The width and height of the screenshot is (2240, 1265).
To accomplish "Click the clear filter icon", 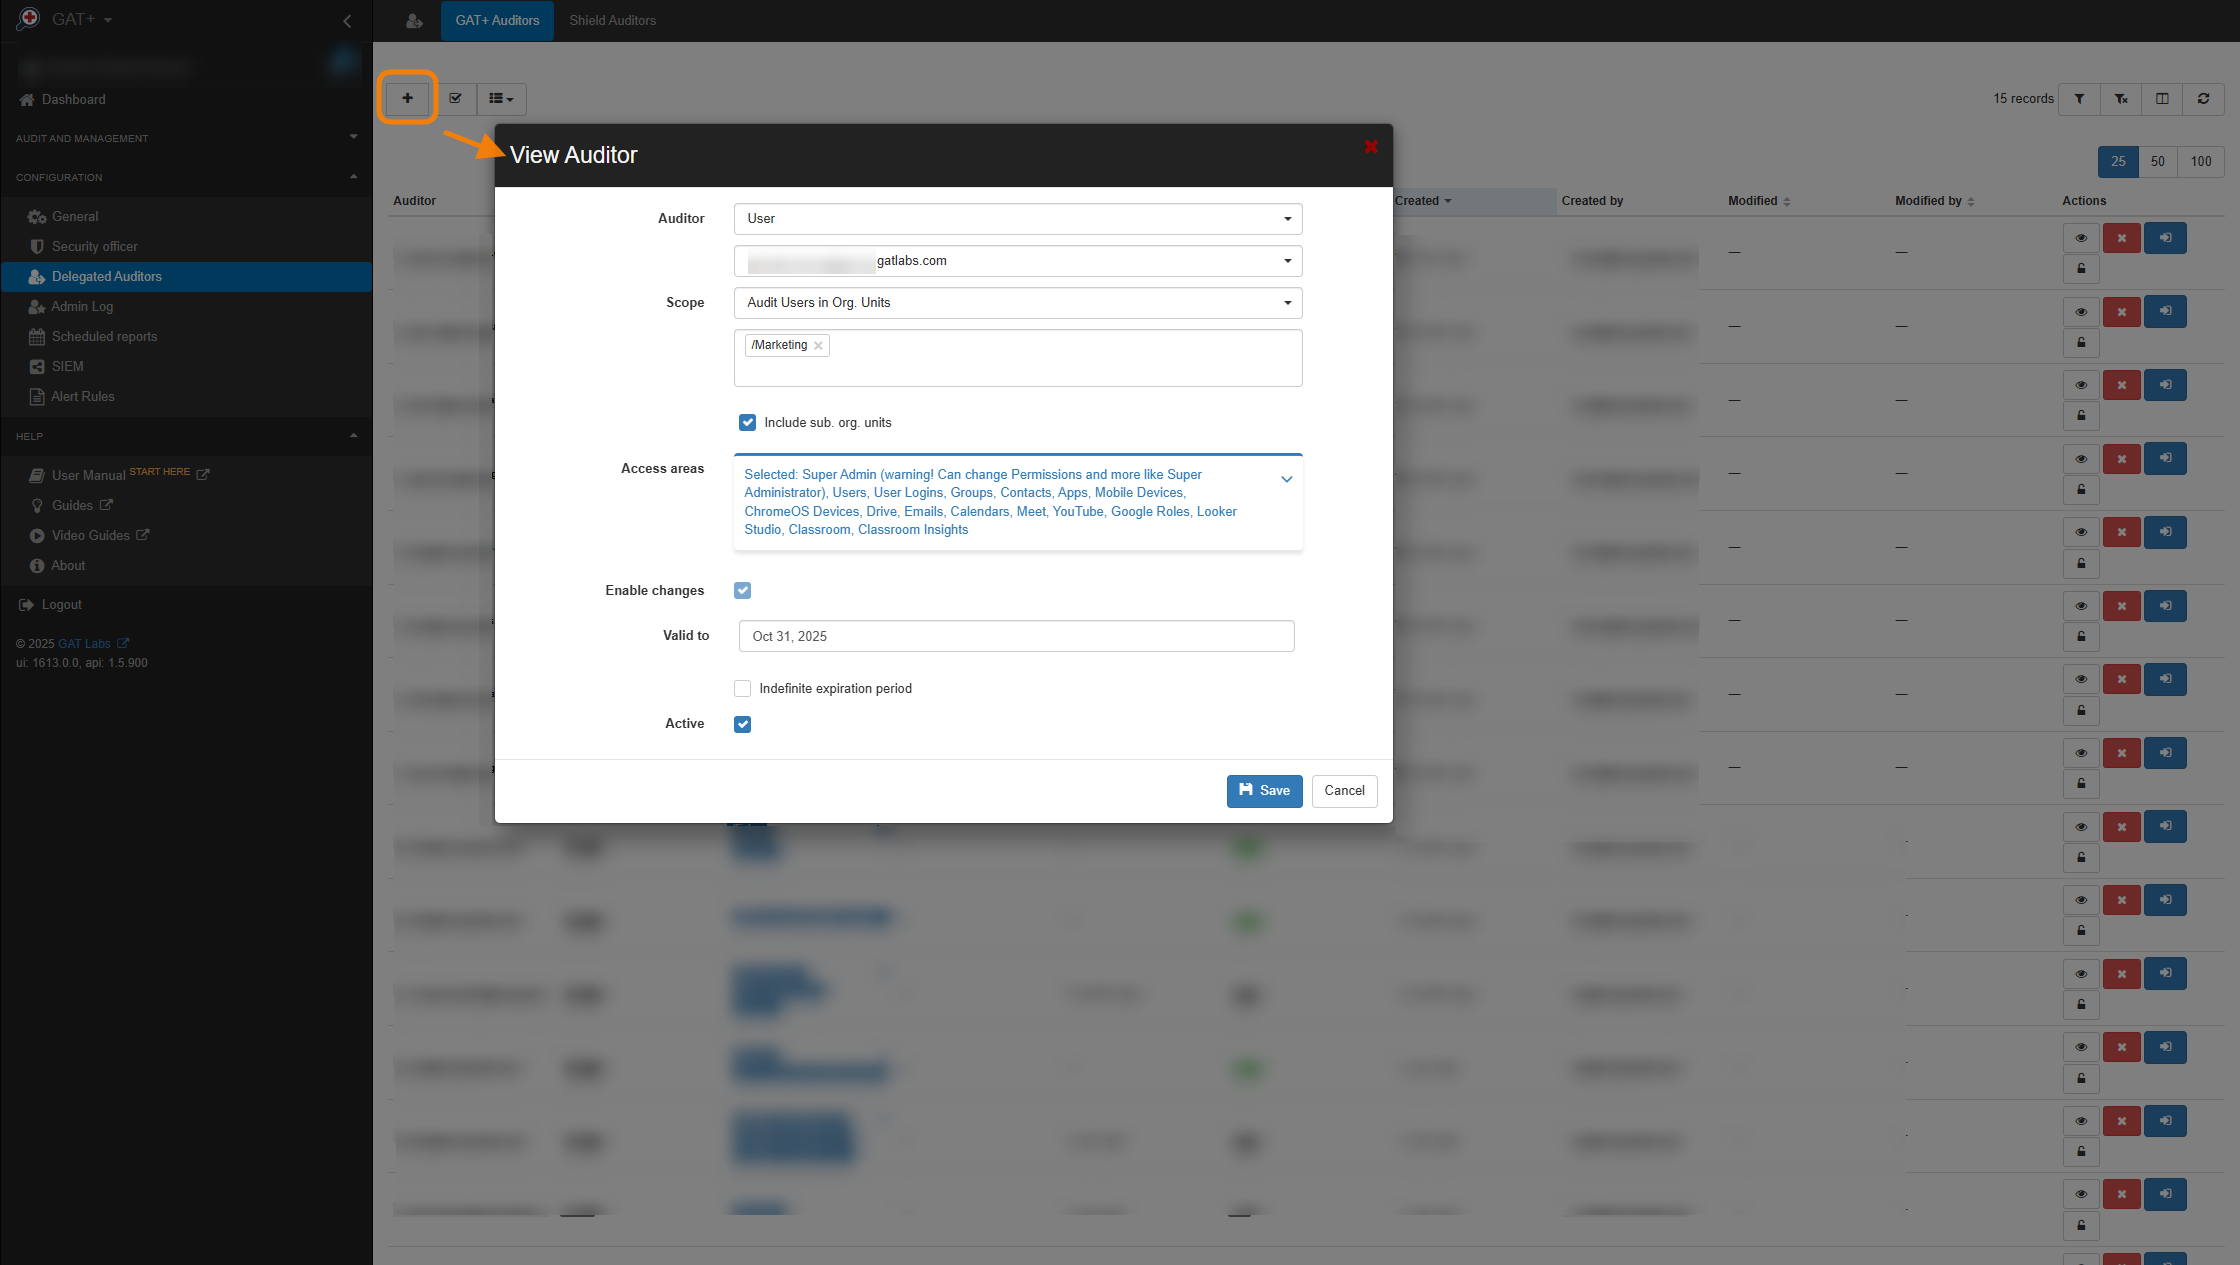I will click(2120, 98).
